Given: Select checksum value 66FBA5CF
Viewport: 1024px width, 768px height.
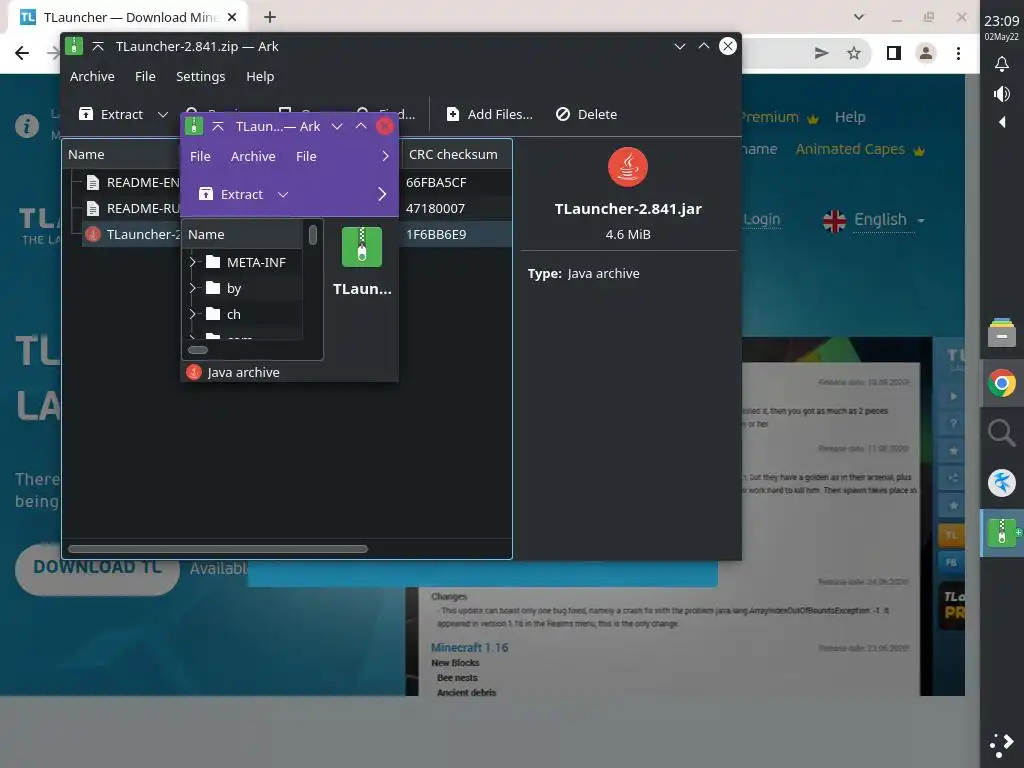Looking at the screenshot, I should pos(436,182).
